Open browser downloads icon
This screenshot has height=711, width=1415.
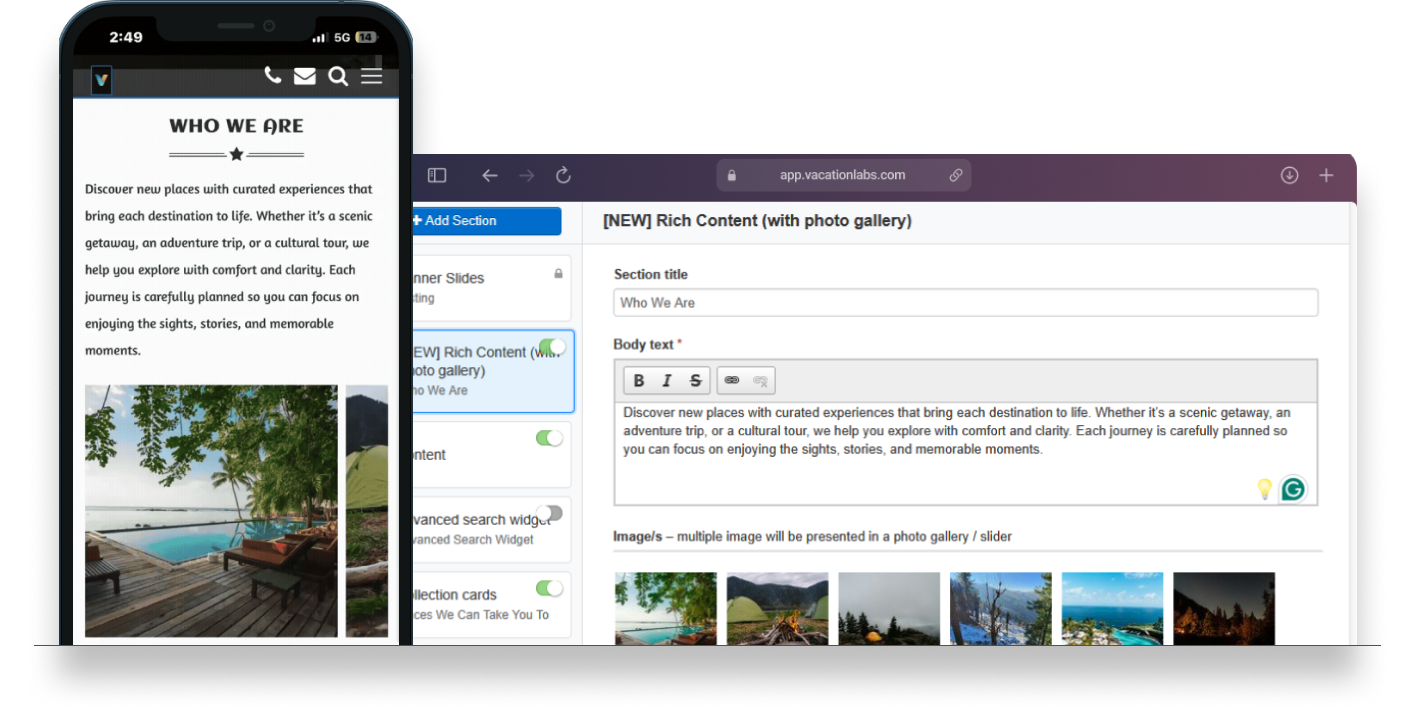(x=1289, y=175)
